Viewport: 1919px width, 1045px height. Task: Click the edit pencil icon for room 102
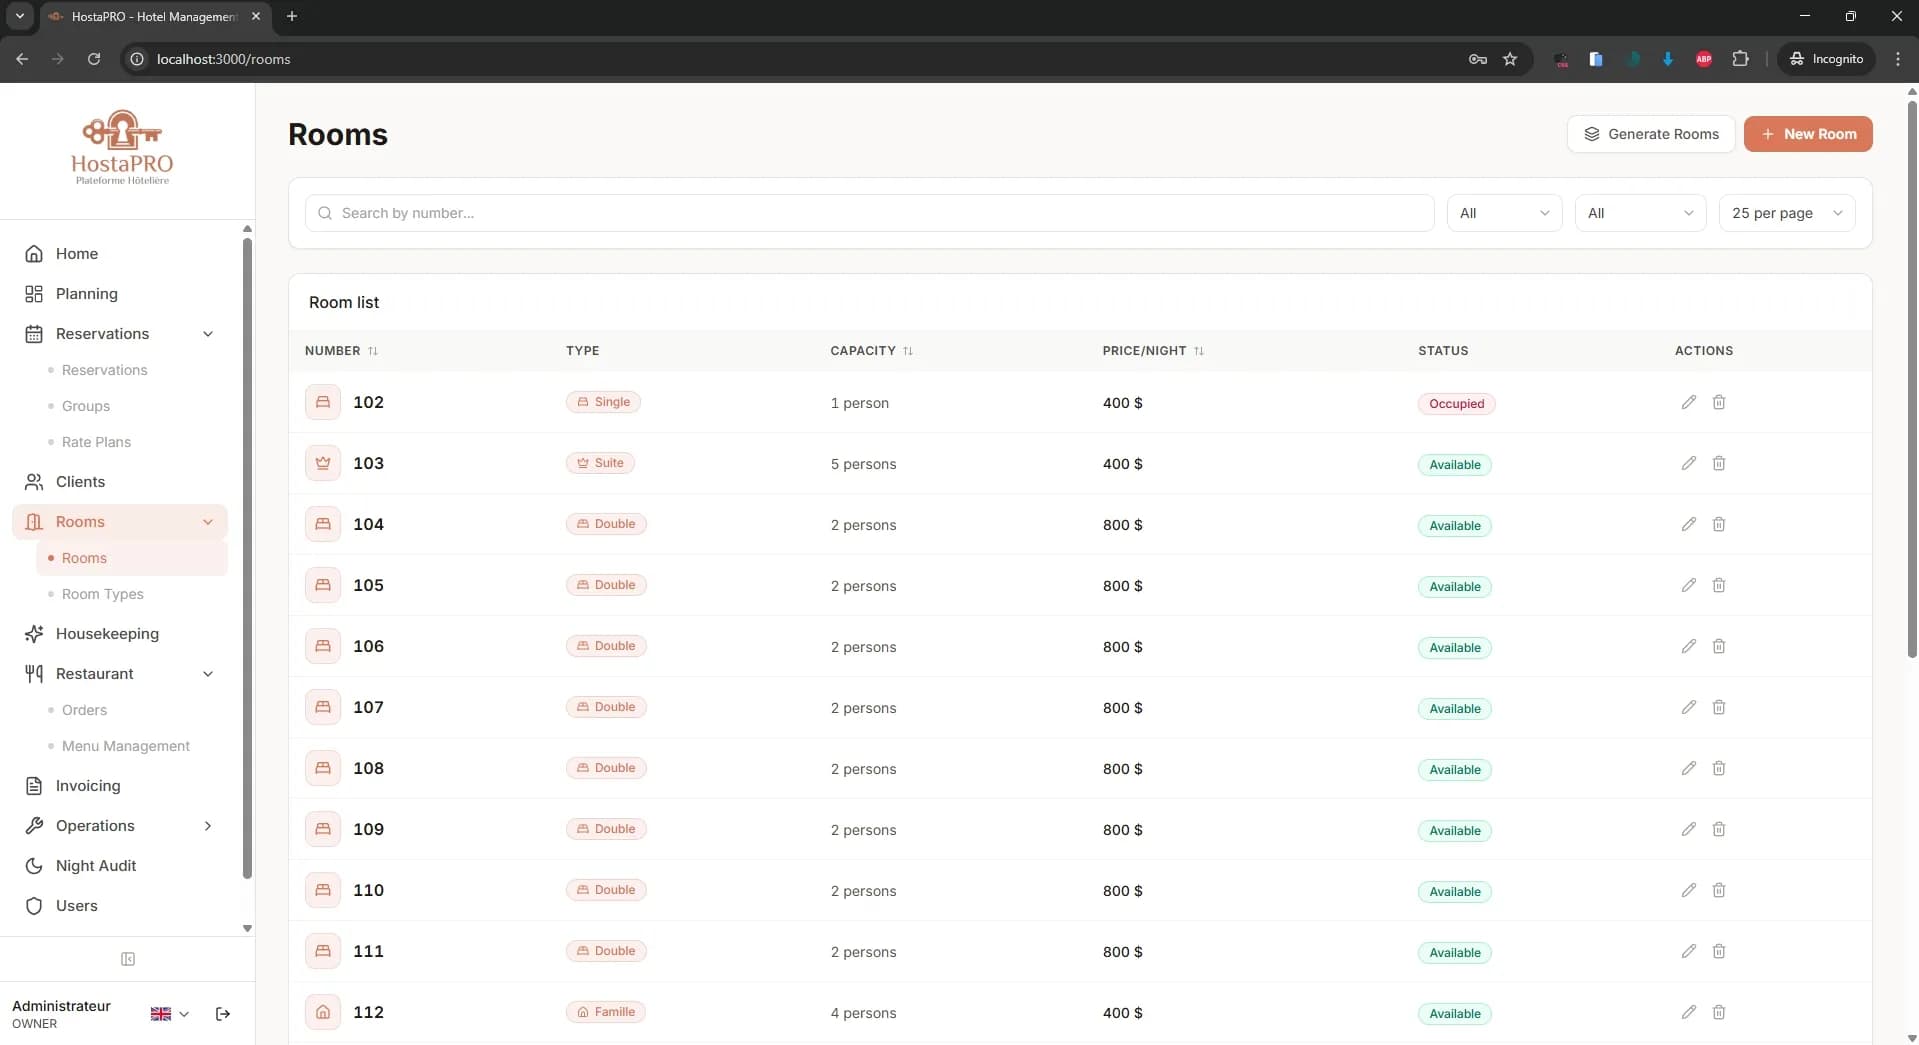pos(1688,402)
